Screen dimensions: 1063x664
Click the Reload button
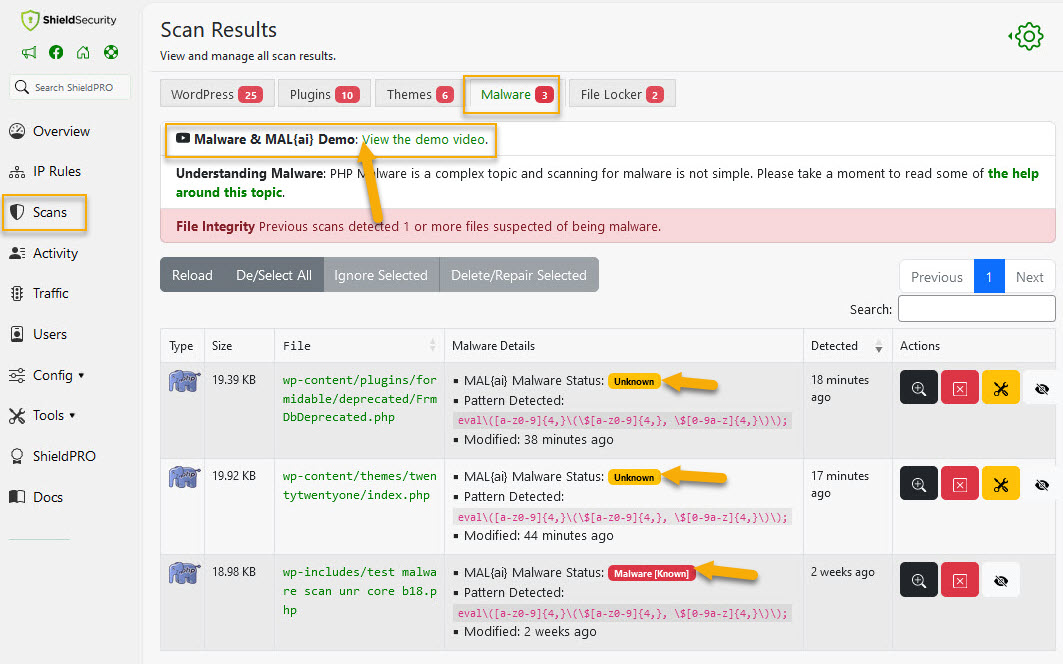[x=192, y=275]
